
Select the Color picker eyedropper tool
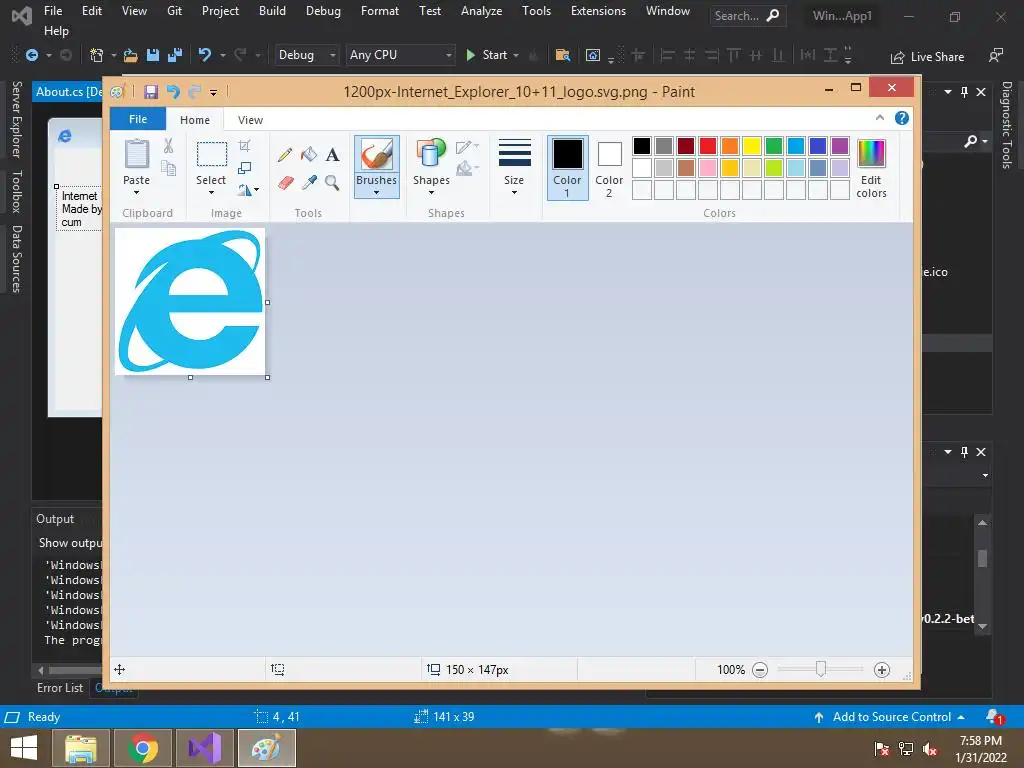[x=309, y=183]
